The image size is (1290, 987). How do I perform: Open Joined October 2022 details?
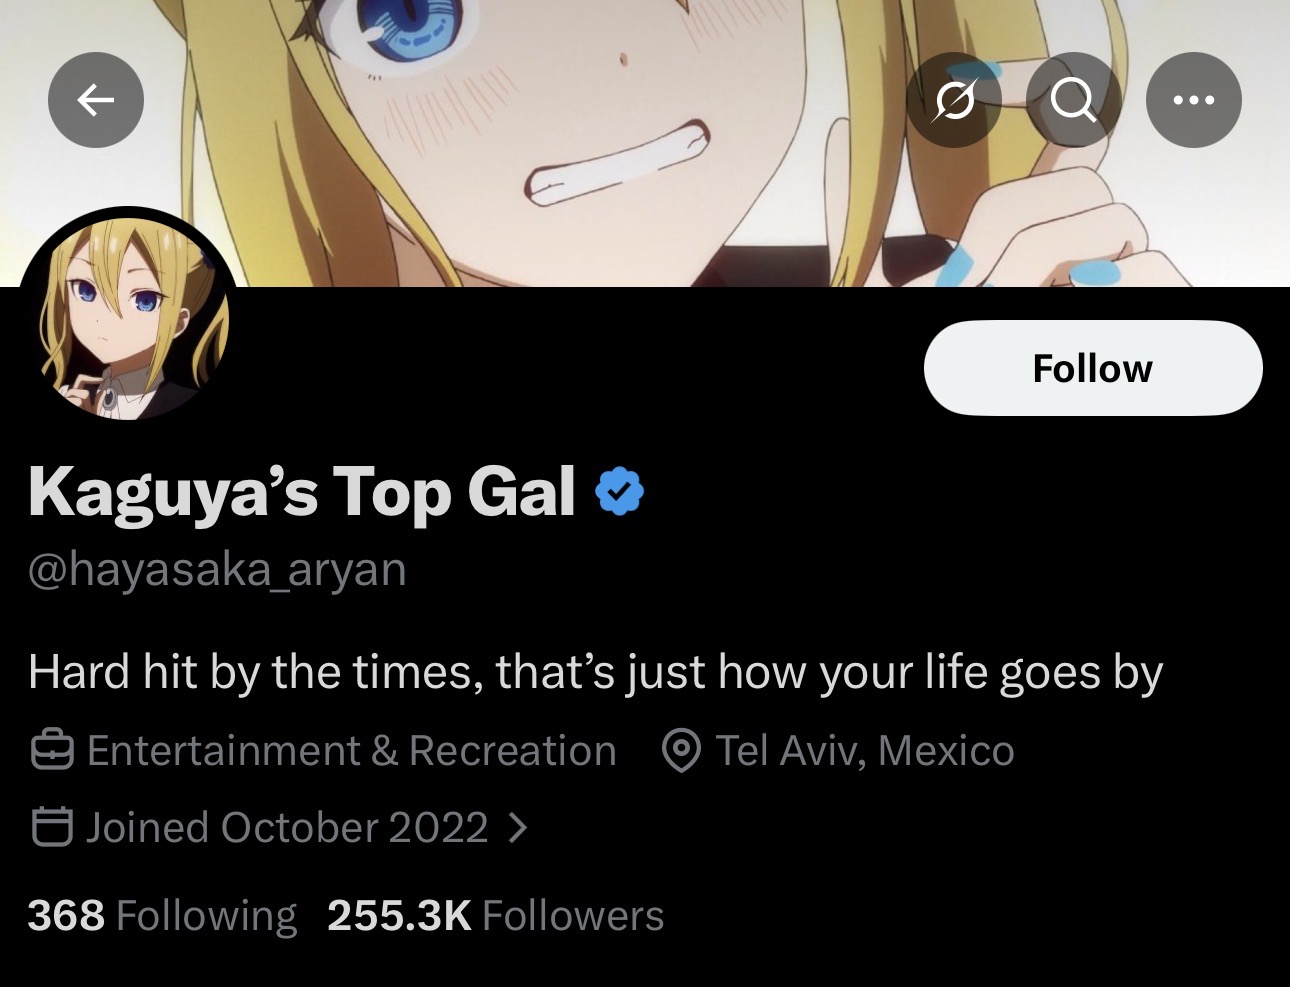point(287,828)
